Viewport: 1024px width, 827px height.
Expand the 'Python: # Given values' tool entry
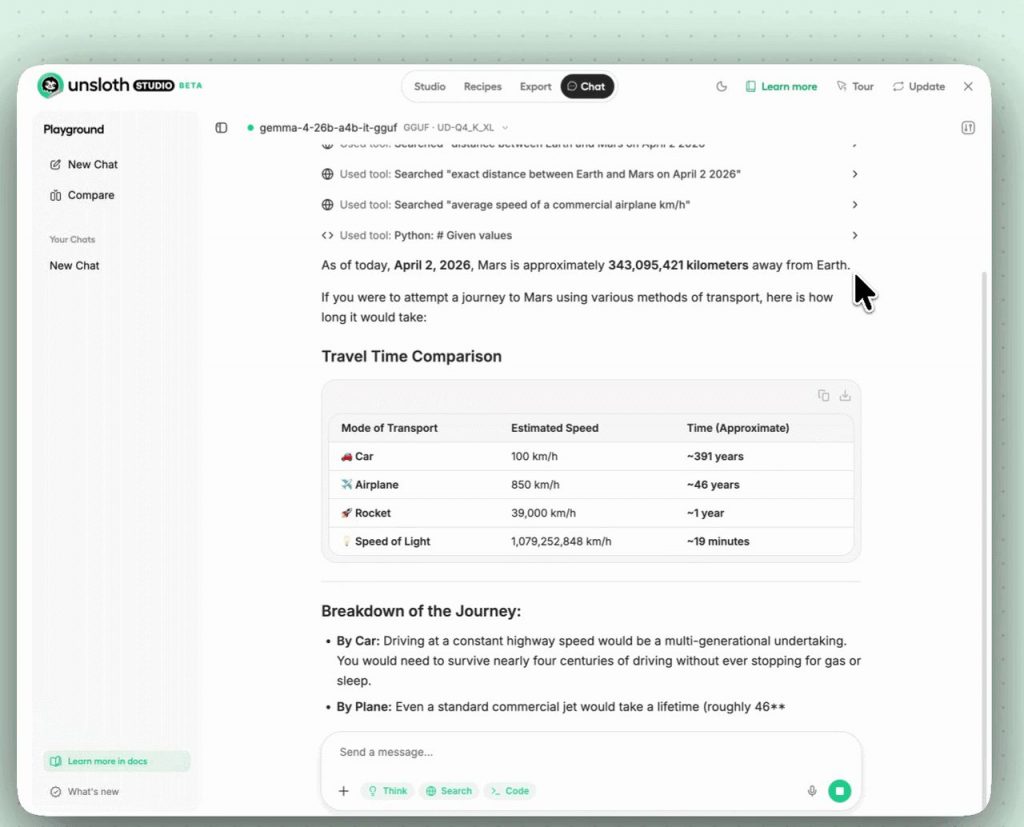pyautogui.click(x=855, y=235)
